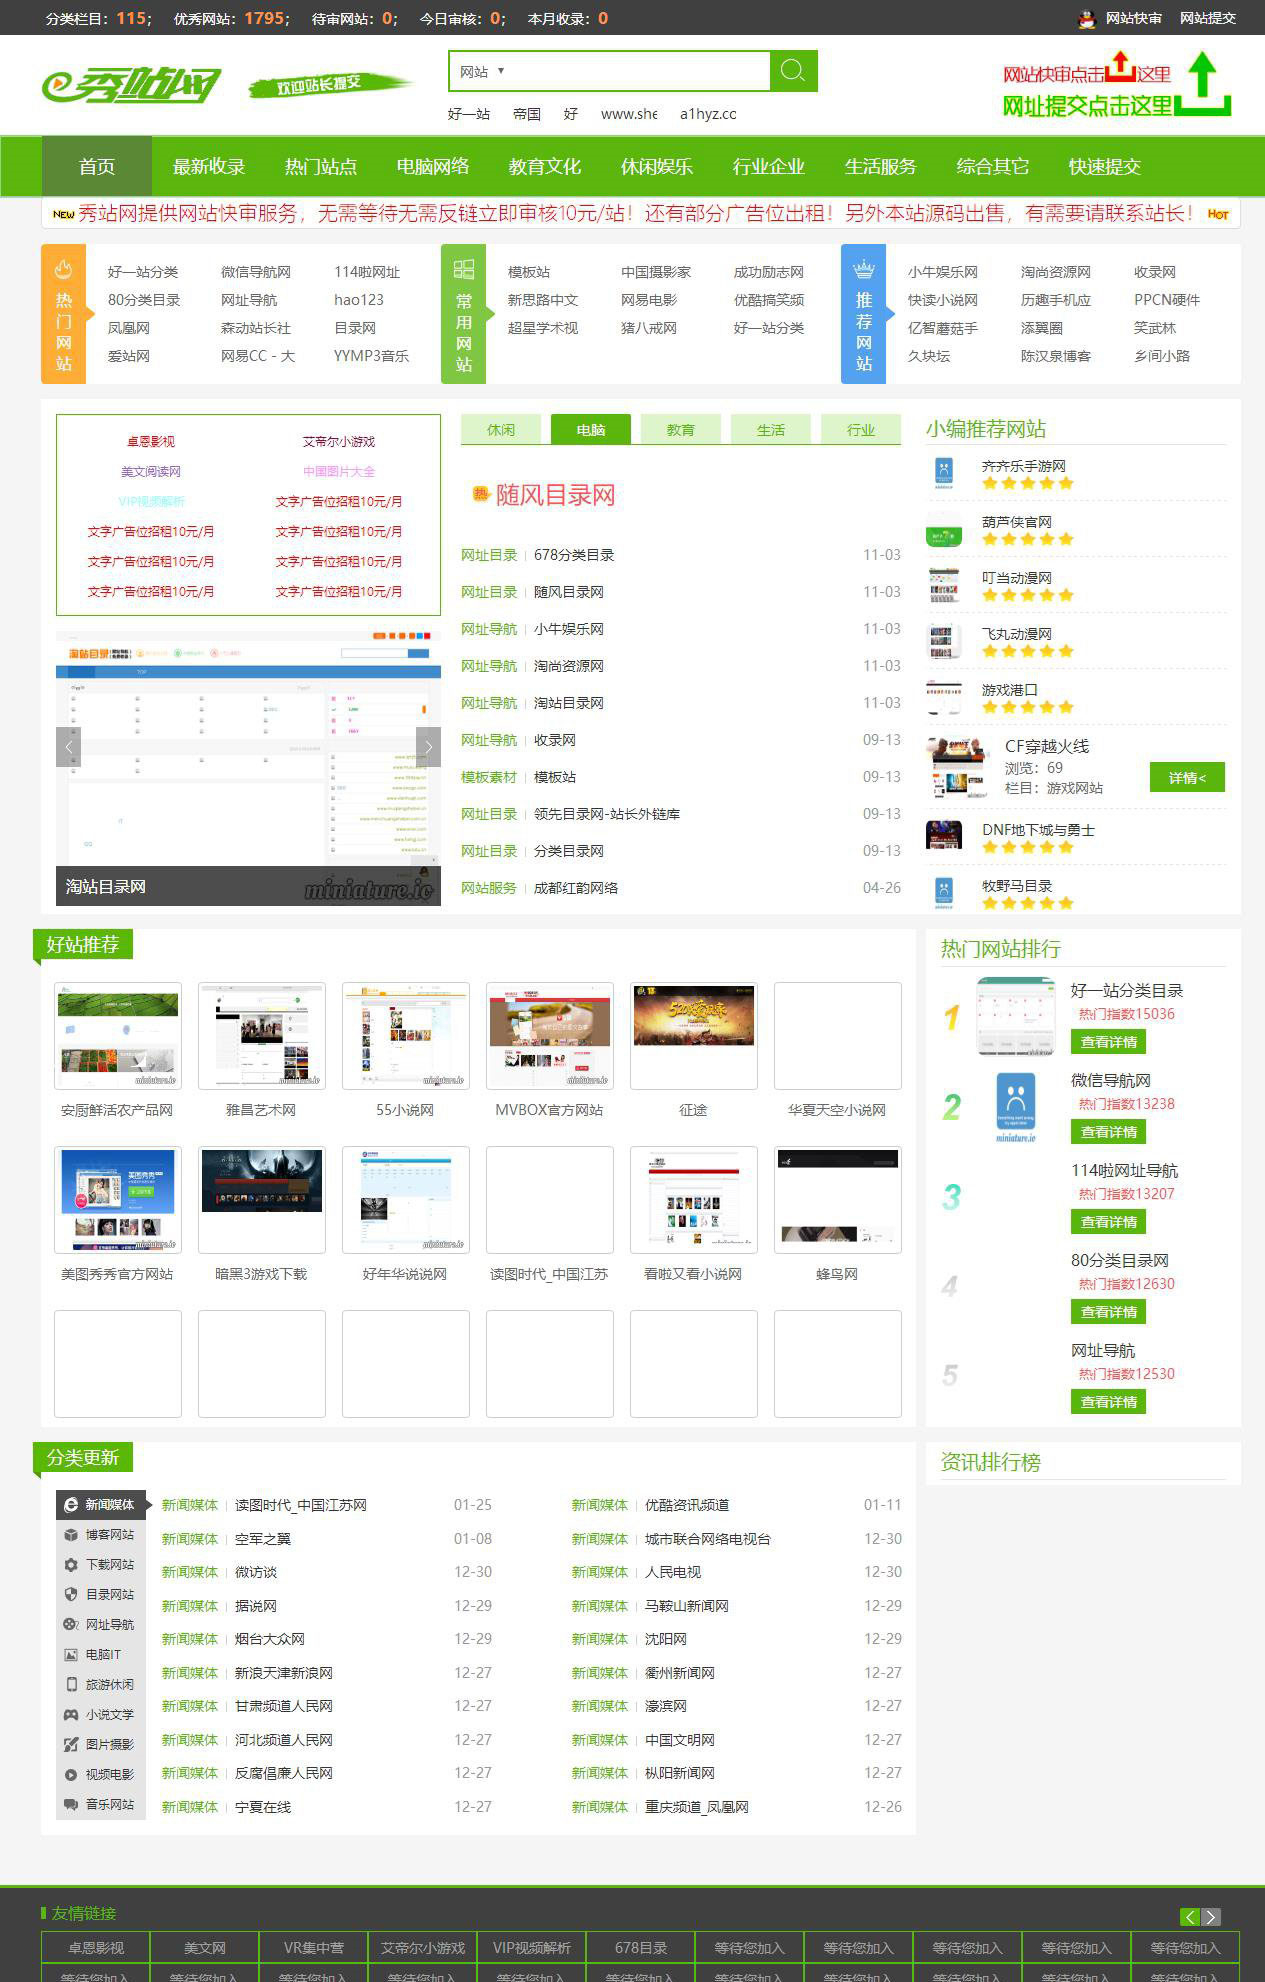Image resolution: width=1265 pixels, height=1982 pixels.
Task: Switch to the 休闲 tab
Action: (500, 430)
